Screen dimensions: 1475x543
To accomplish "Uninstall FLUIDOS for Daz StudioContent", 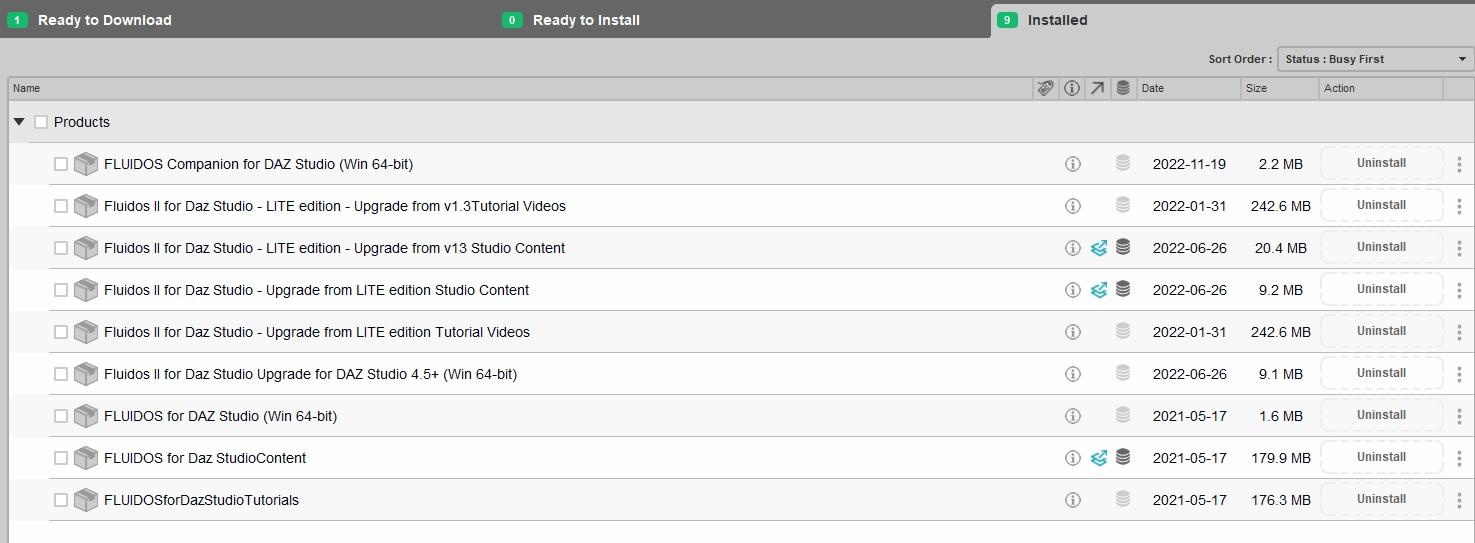I will 1381,457.
